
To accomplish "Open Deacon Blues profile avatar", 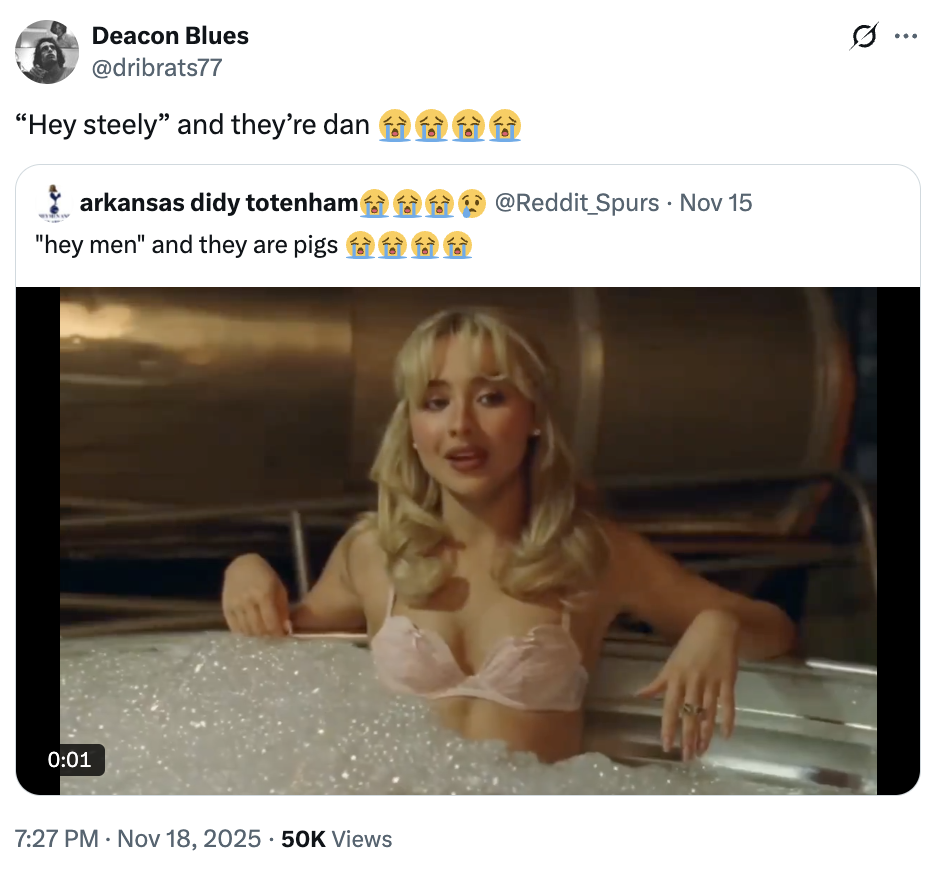I will (48, 52).
